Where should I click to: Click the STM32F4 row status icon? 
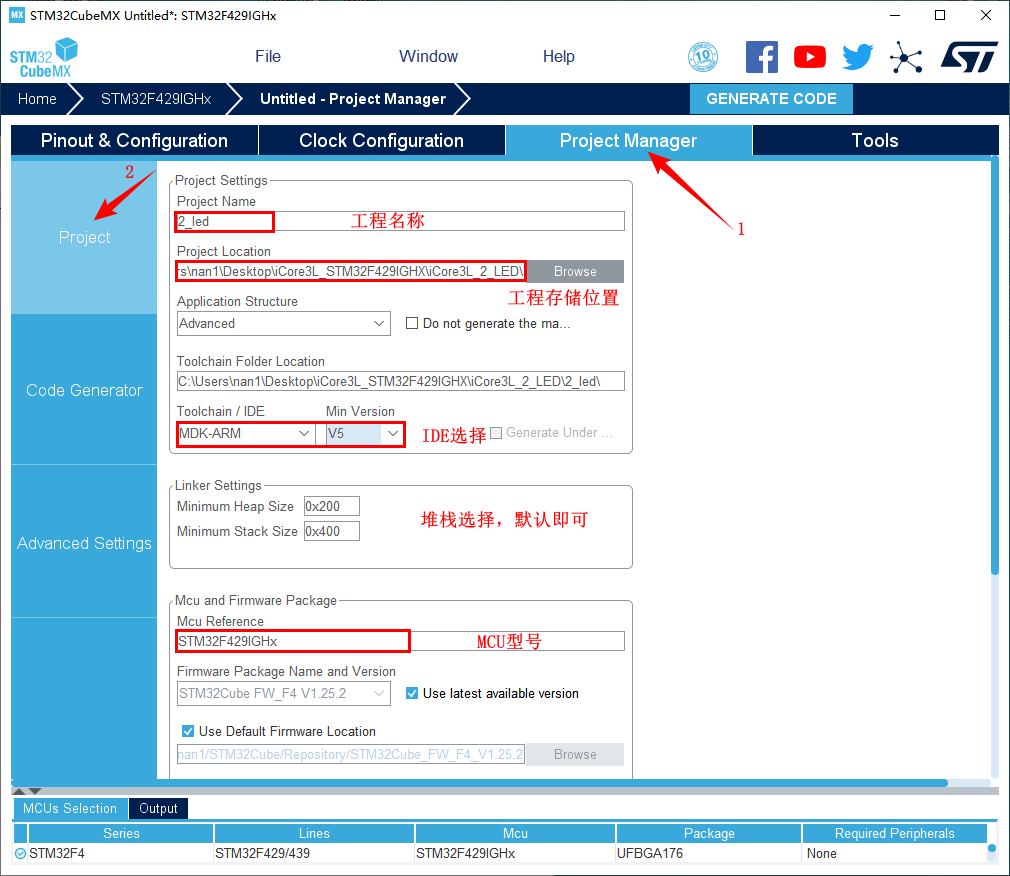20,853
